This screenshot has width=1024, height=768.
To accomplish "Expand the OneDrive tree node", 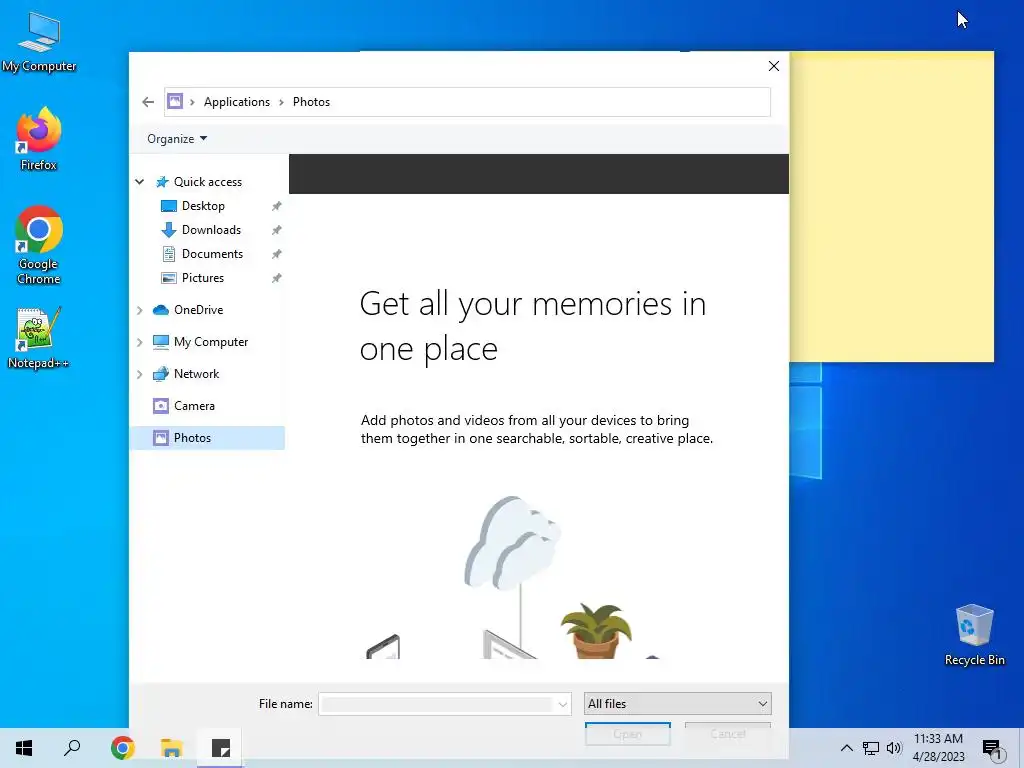I will coord(140,310).
